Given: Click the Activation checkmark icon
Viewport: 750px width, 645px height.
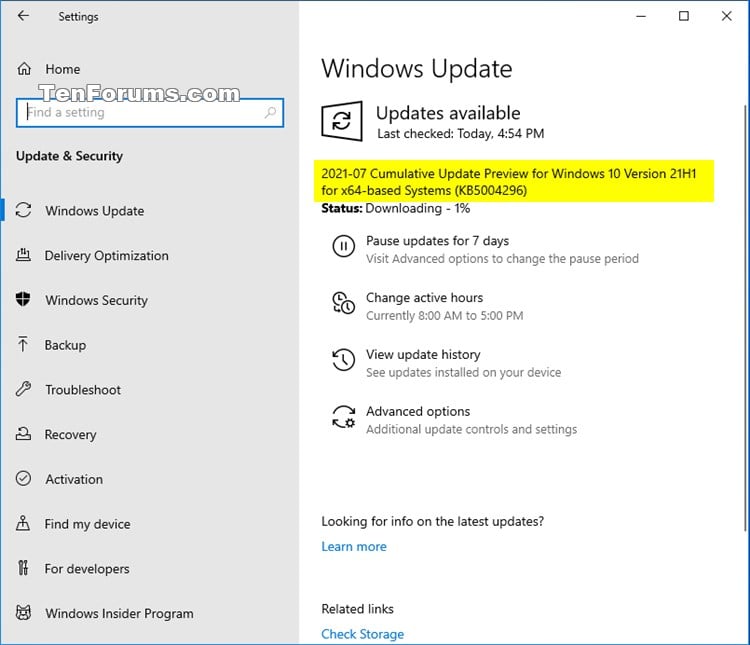Looking at the screenshot, I should click(23, 478).
